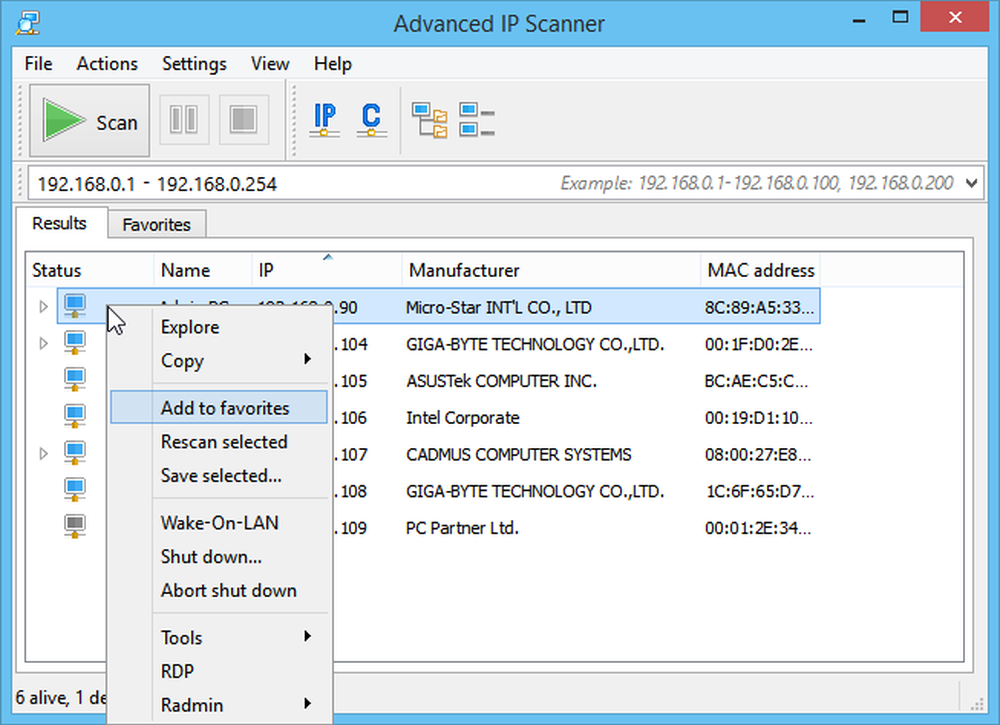
Task: Open the Radmin submenu
Action: coord(230,704)
